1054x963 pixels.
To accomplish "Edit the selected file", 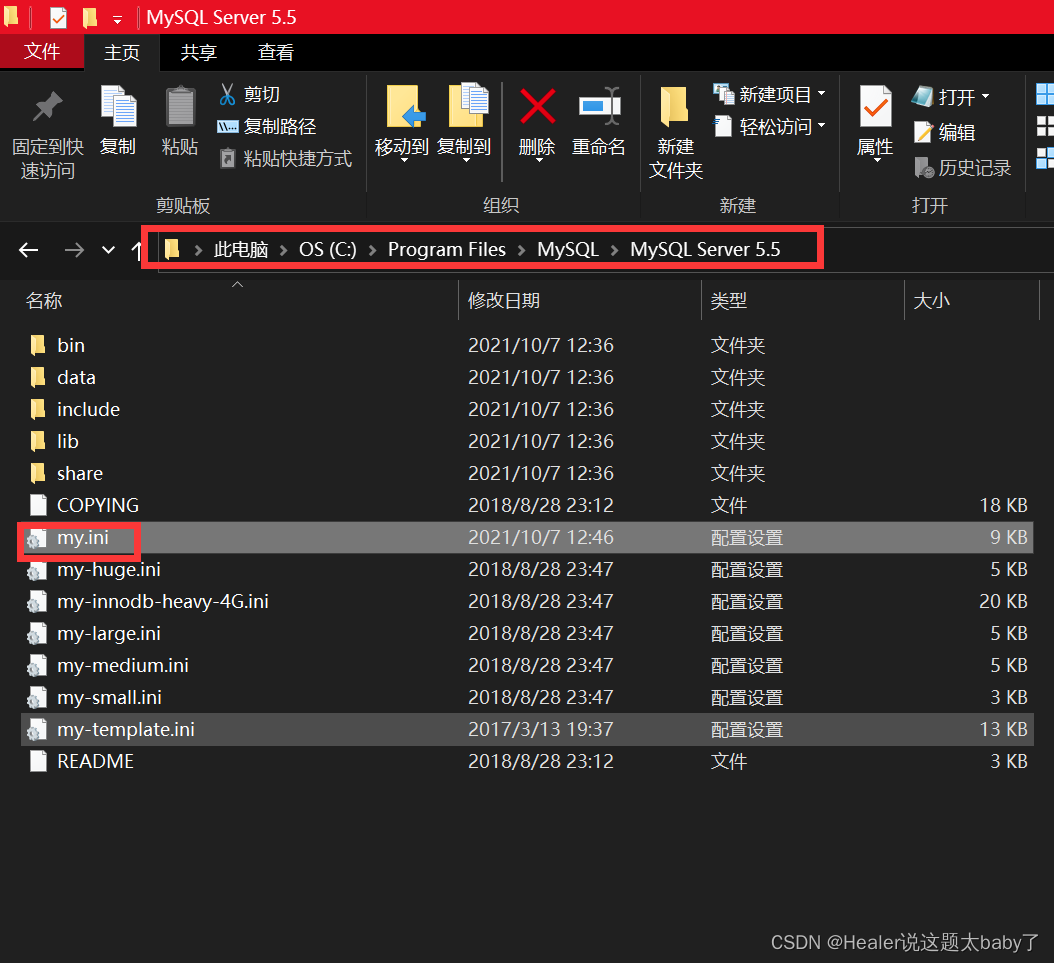I will 944,132.
